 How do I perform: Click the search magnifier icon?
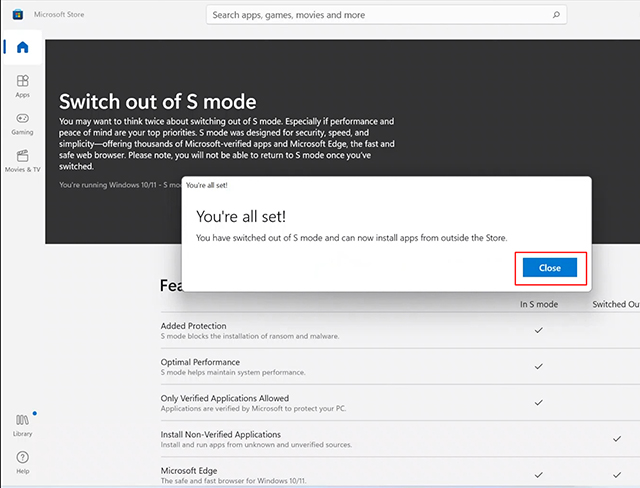556,15
